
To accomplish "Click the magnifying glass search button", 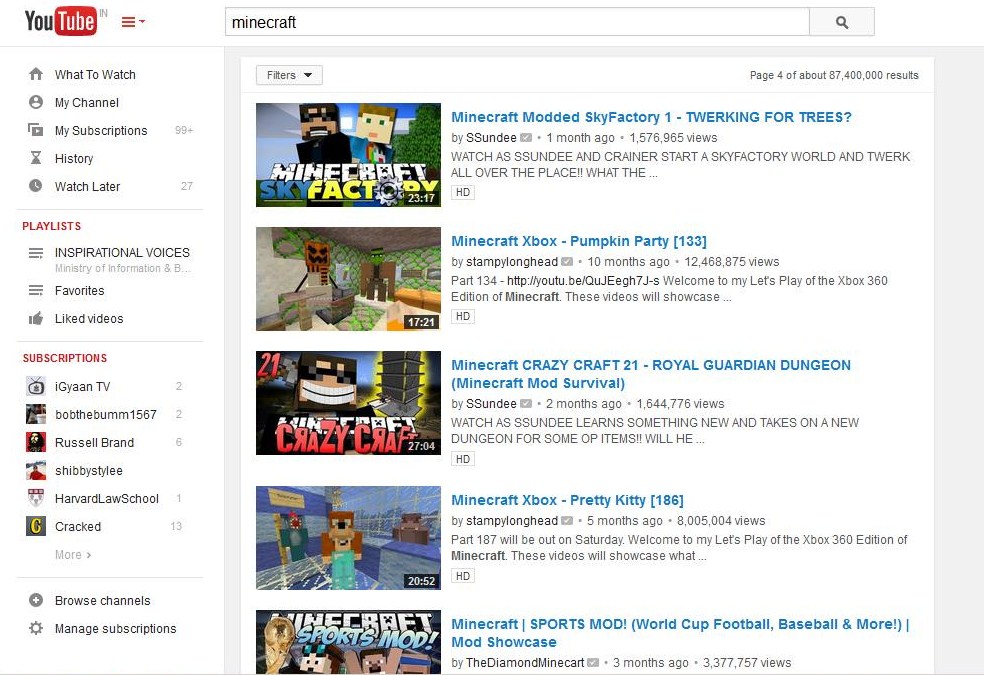I will coord(841,22).
